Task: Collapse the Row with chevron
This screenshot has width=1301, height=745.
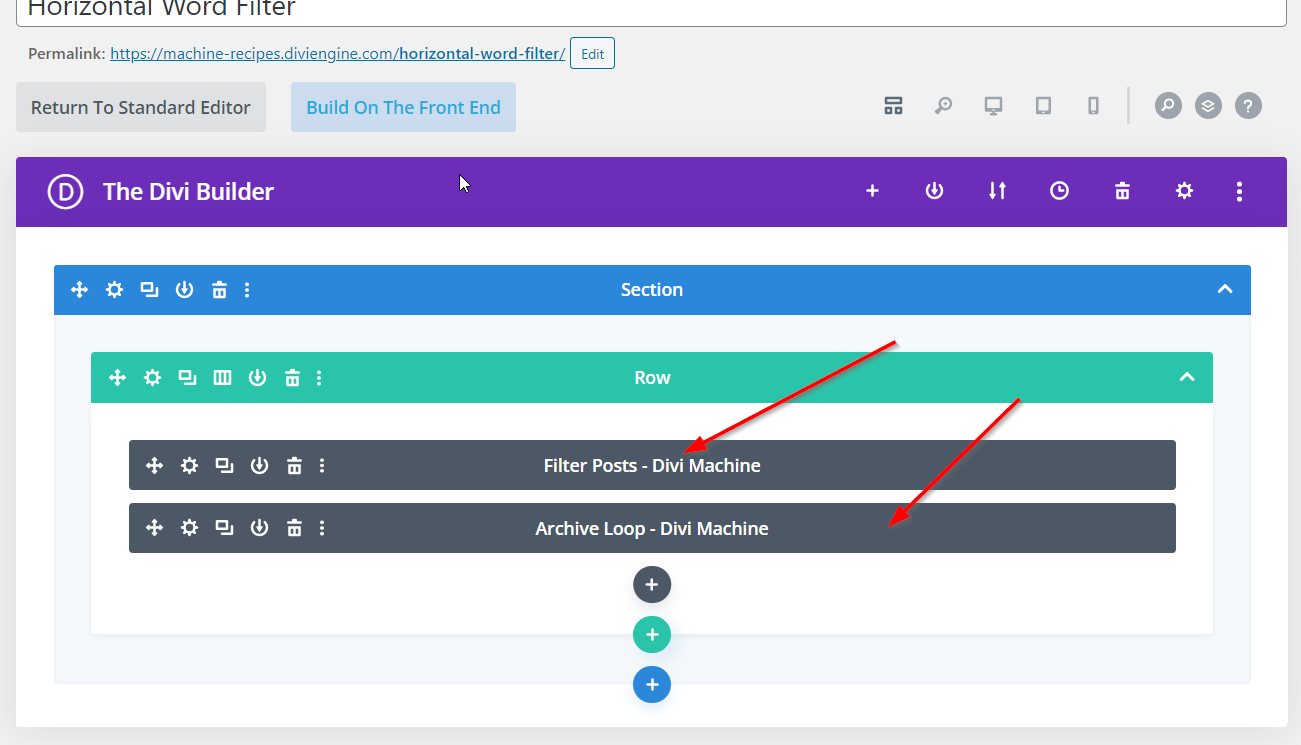Action: tap(1186, 378)
